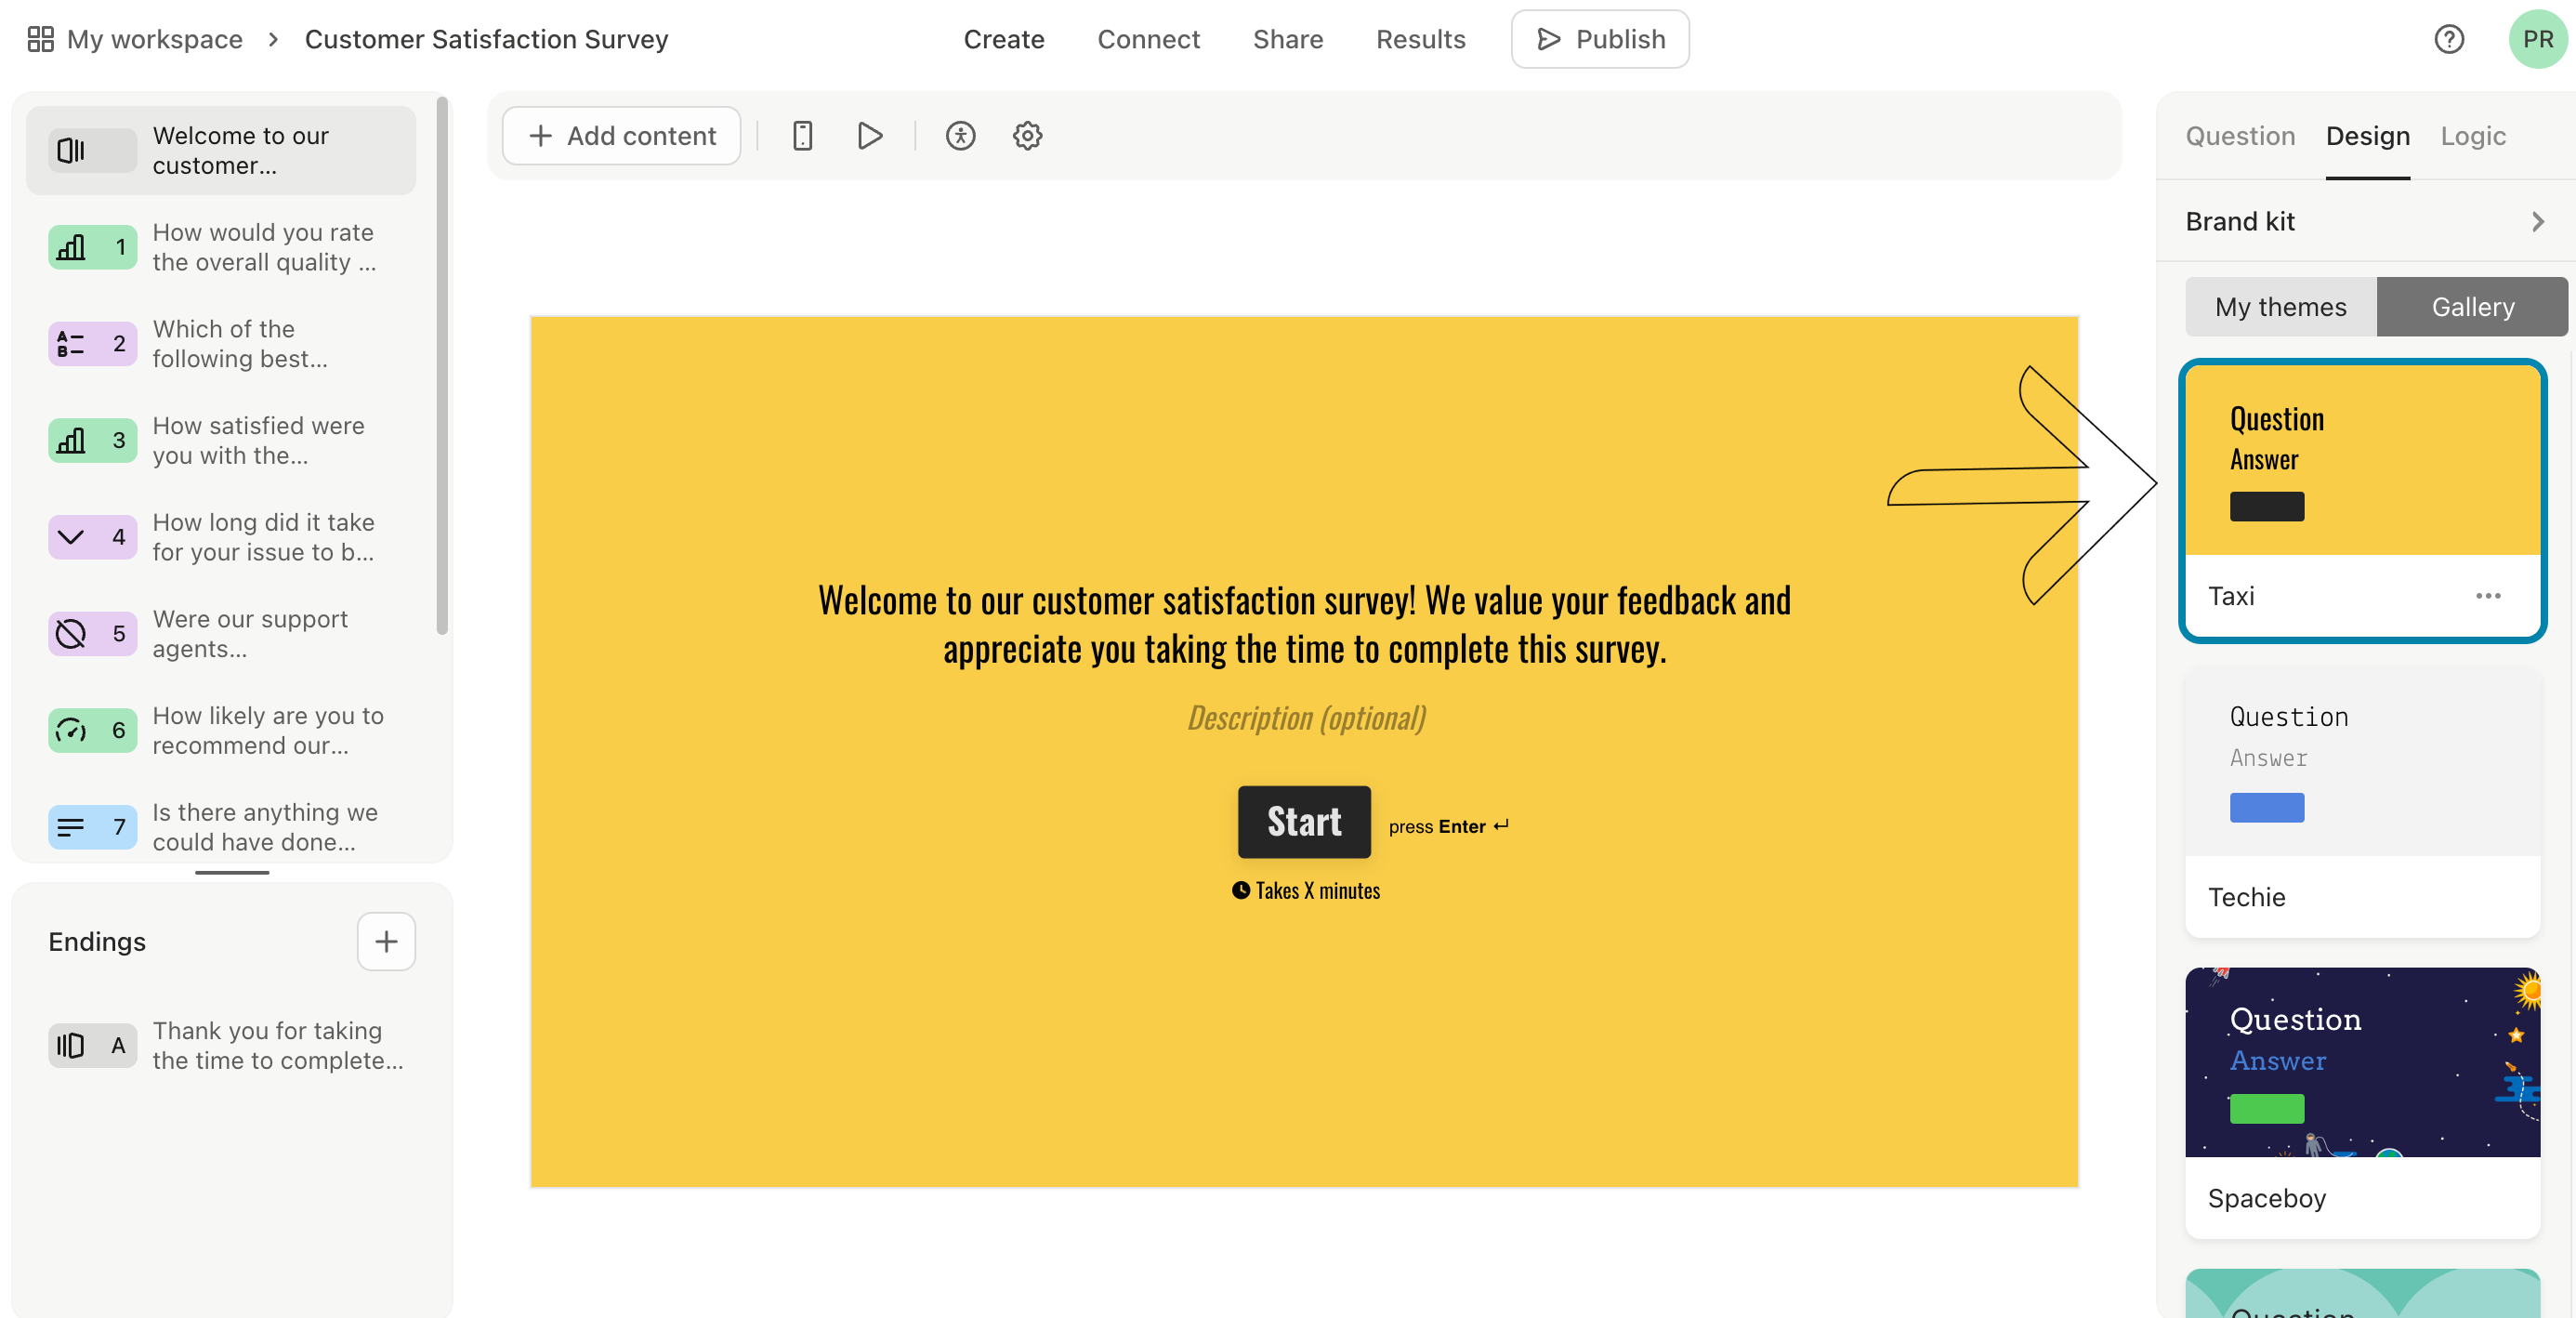The height and width of the screenshot is (1318, 2576).
Task: Select 'Were our support agents' question
Action: (220, 633)
